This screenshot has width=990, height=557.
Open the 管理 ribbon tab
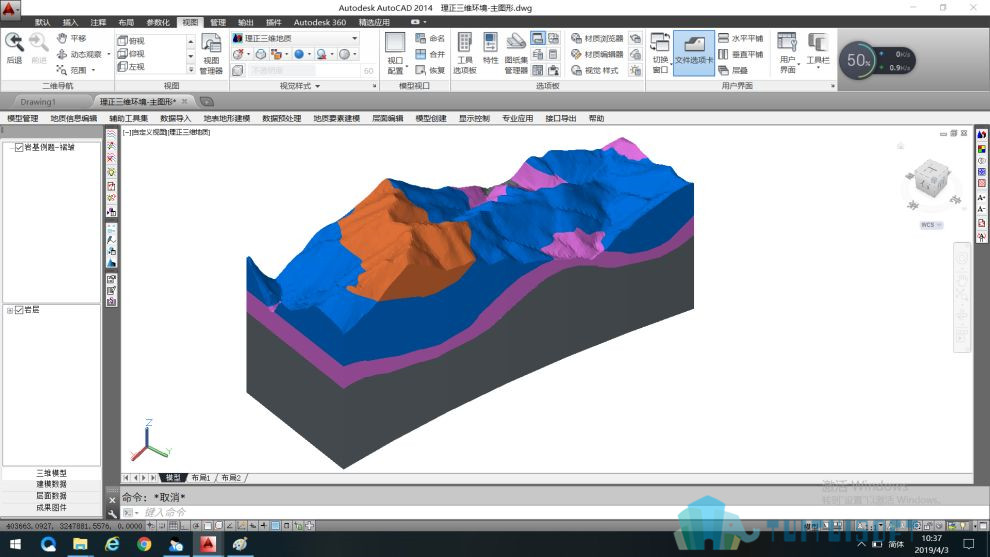pyautogui.click(x=218, y=22)
